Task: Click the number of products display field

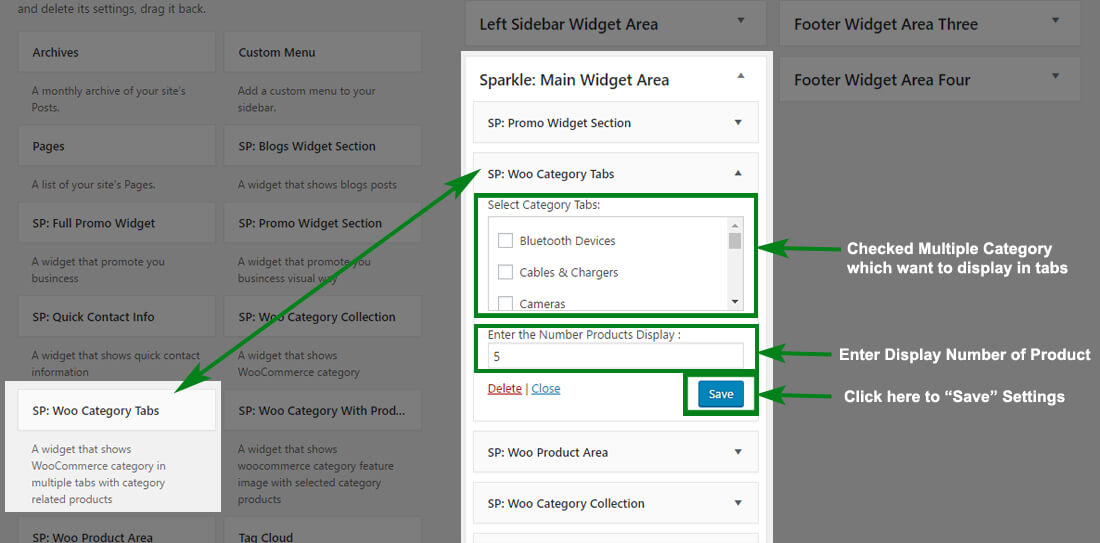Action: (x=615, y=356)
